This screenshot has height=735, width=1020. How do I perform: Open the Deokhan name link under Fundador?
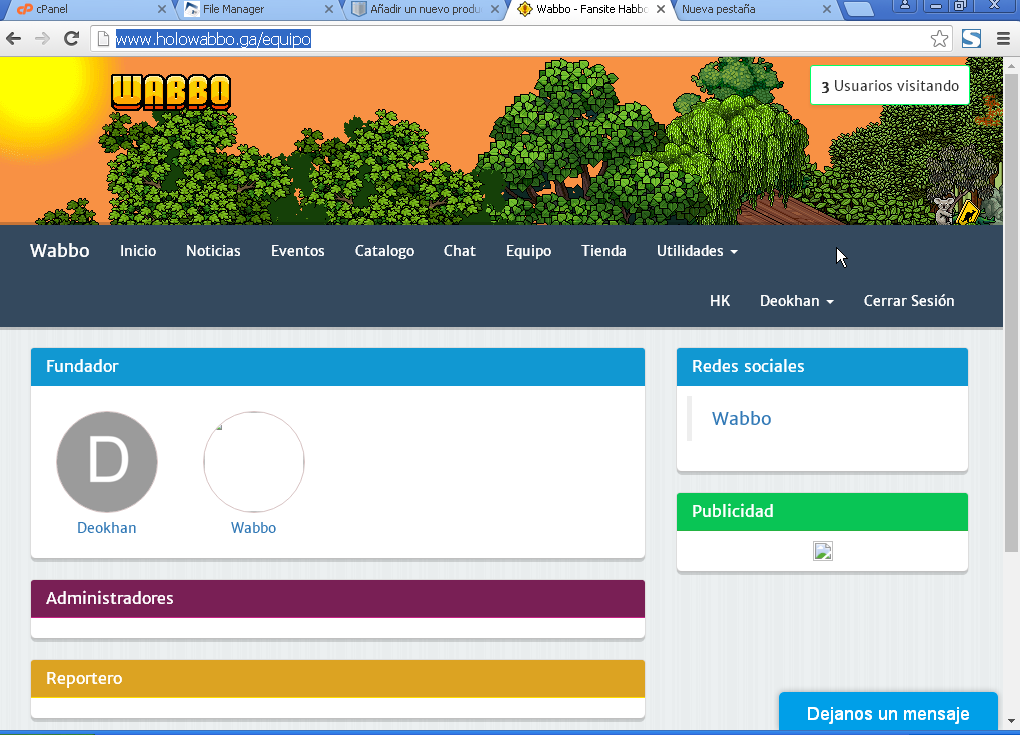(107, 528)
